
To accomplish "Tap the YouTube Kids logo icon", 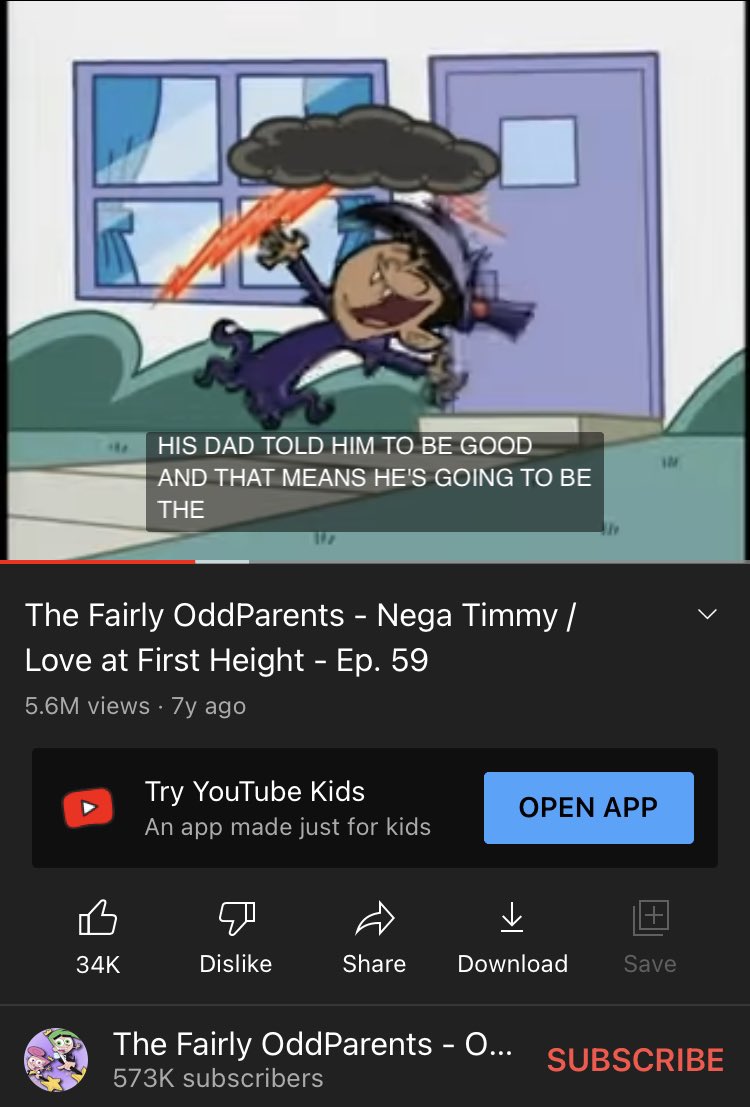I will coord(88,808).
